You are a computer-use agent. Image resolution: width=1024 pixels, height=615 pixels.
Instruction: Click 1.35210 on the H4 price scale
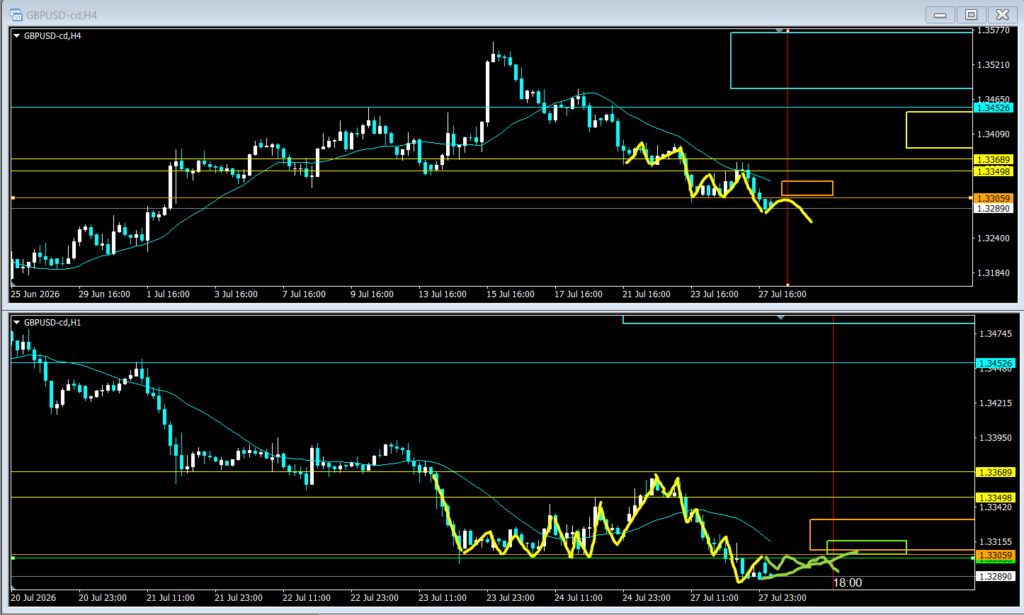[993, 65]
